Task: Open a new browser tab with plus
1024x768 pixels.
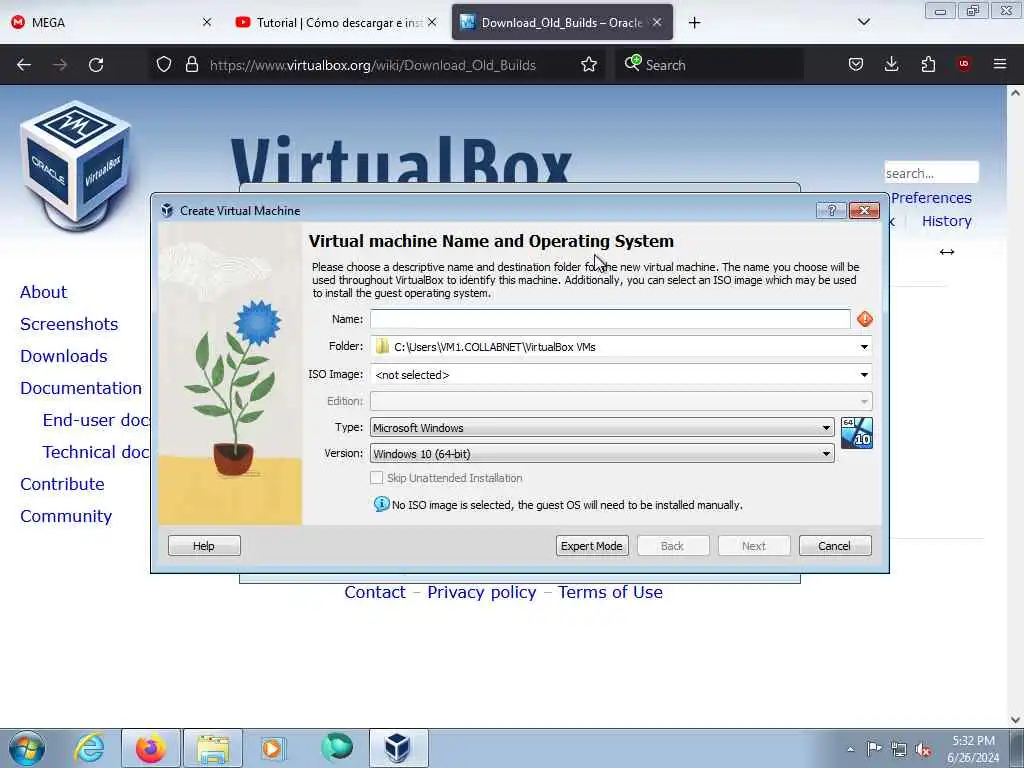Action: pyautogui.click(x=694, y=23)
